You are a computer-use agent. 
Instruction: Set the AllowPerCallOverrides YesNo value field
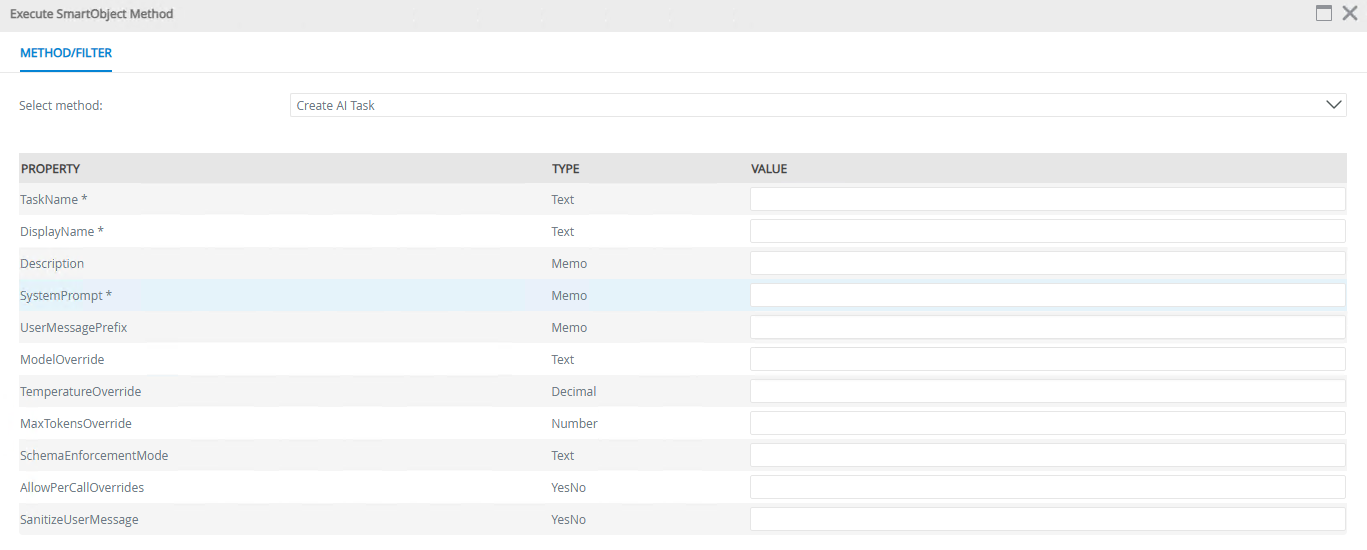tap(1047, 487)
